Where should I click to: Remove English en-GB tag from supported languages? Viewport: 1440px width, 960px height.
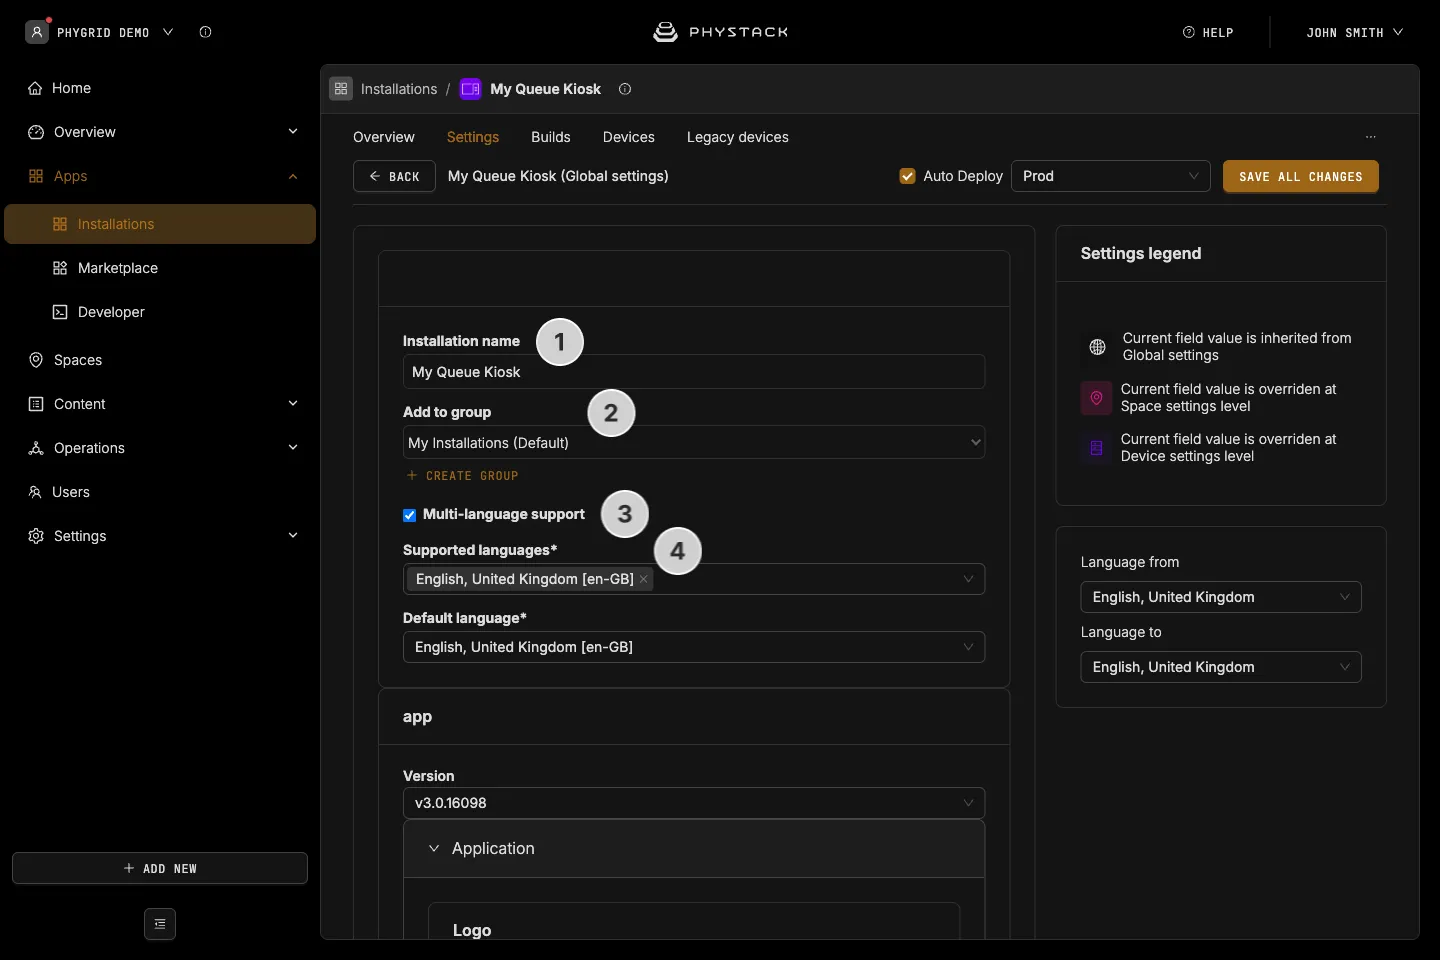pos(644,579)
